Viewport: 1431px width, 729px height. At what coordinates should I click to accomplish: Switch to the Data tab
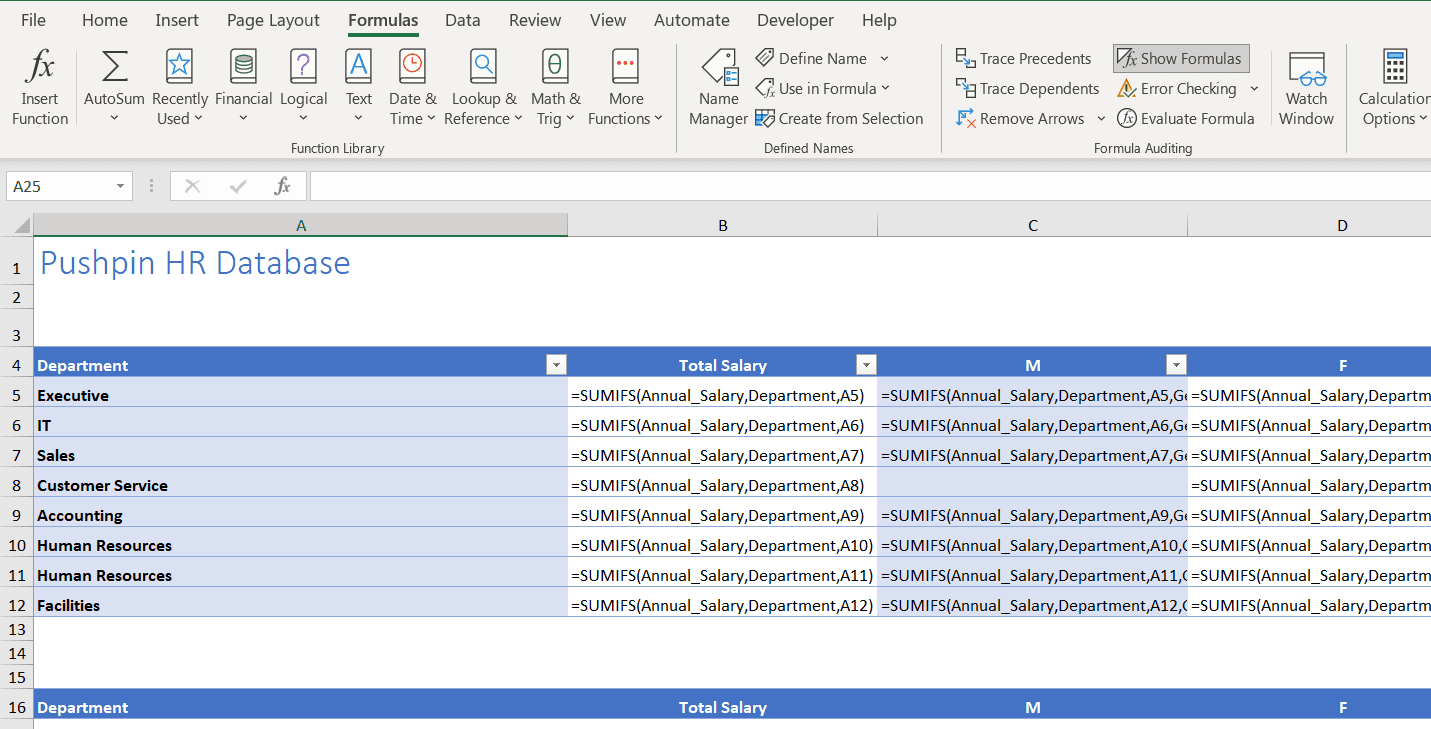pyautogui.click(x=462, y=20)
